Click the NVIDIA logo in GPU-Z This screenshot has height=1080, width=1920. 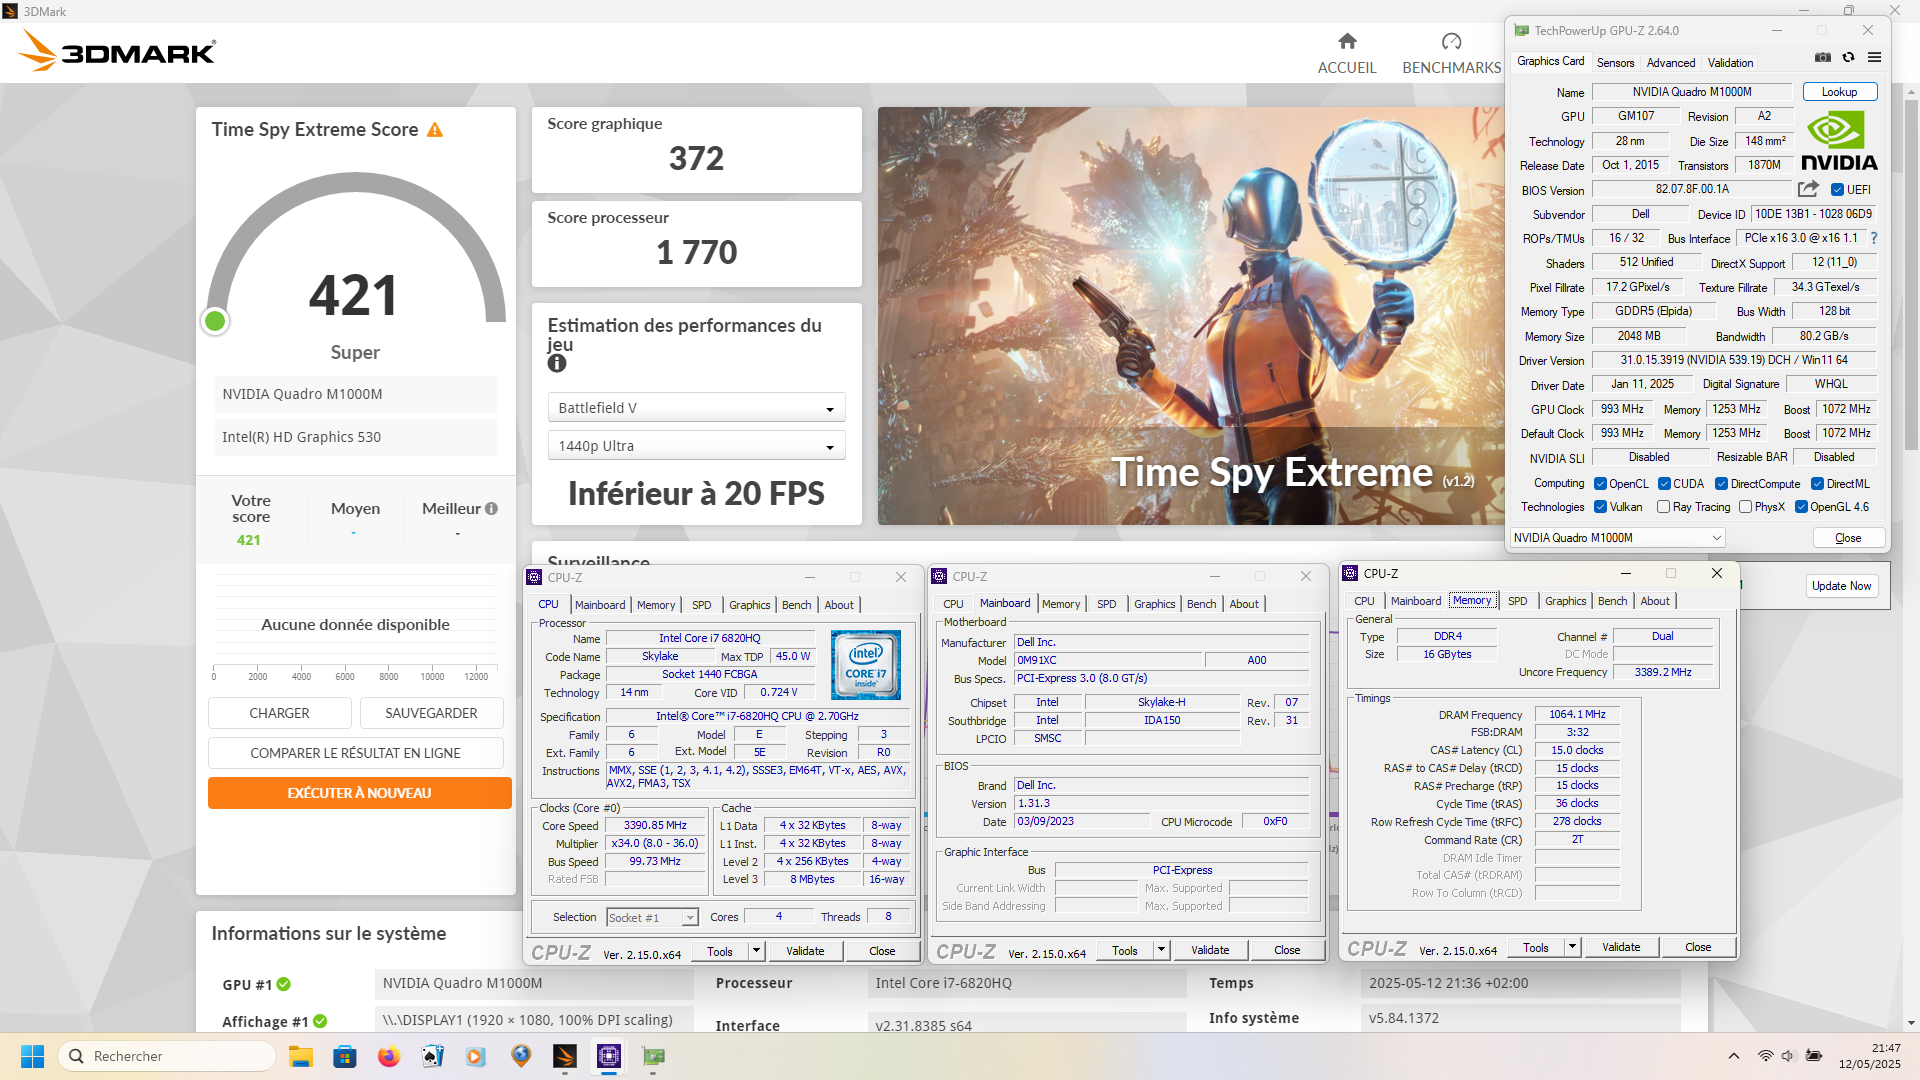(x=1839, y=141)
